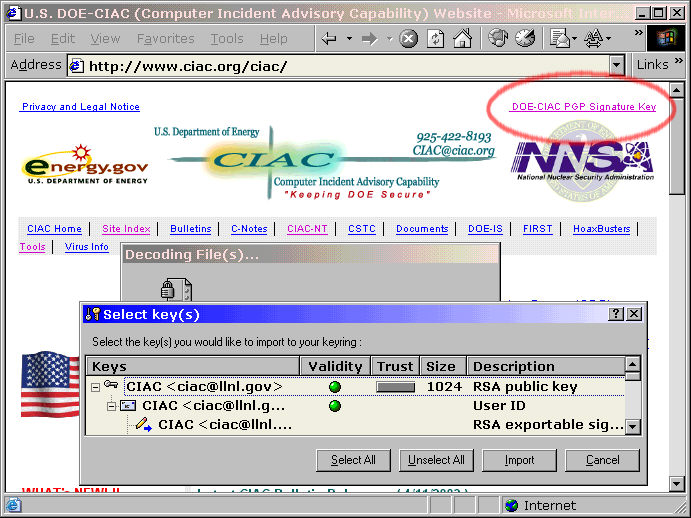Expand the Address bar URL dropdown

(x=617, y=66)
